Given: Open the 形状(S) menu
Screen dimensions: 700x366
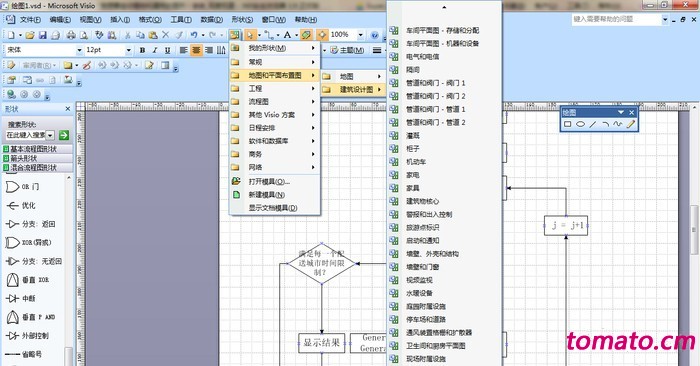Looking at the screenshot, I should click(x=242, y=20).
